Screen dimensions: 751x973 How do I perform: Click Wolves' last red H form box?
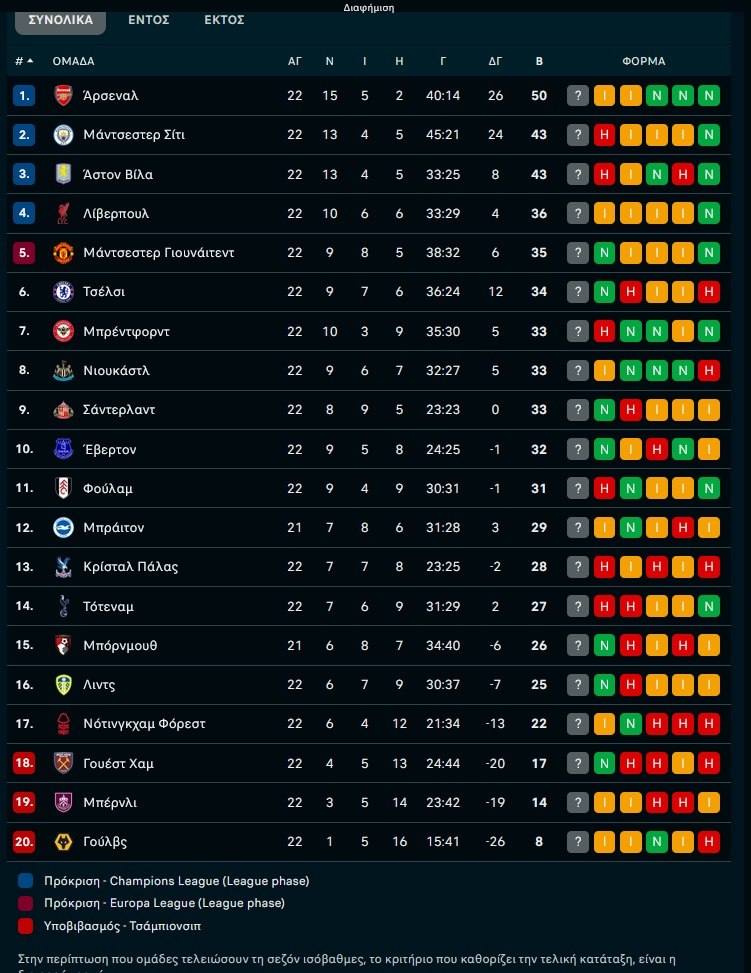pos(708,842)
